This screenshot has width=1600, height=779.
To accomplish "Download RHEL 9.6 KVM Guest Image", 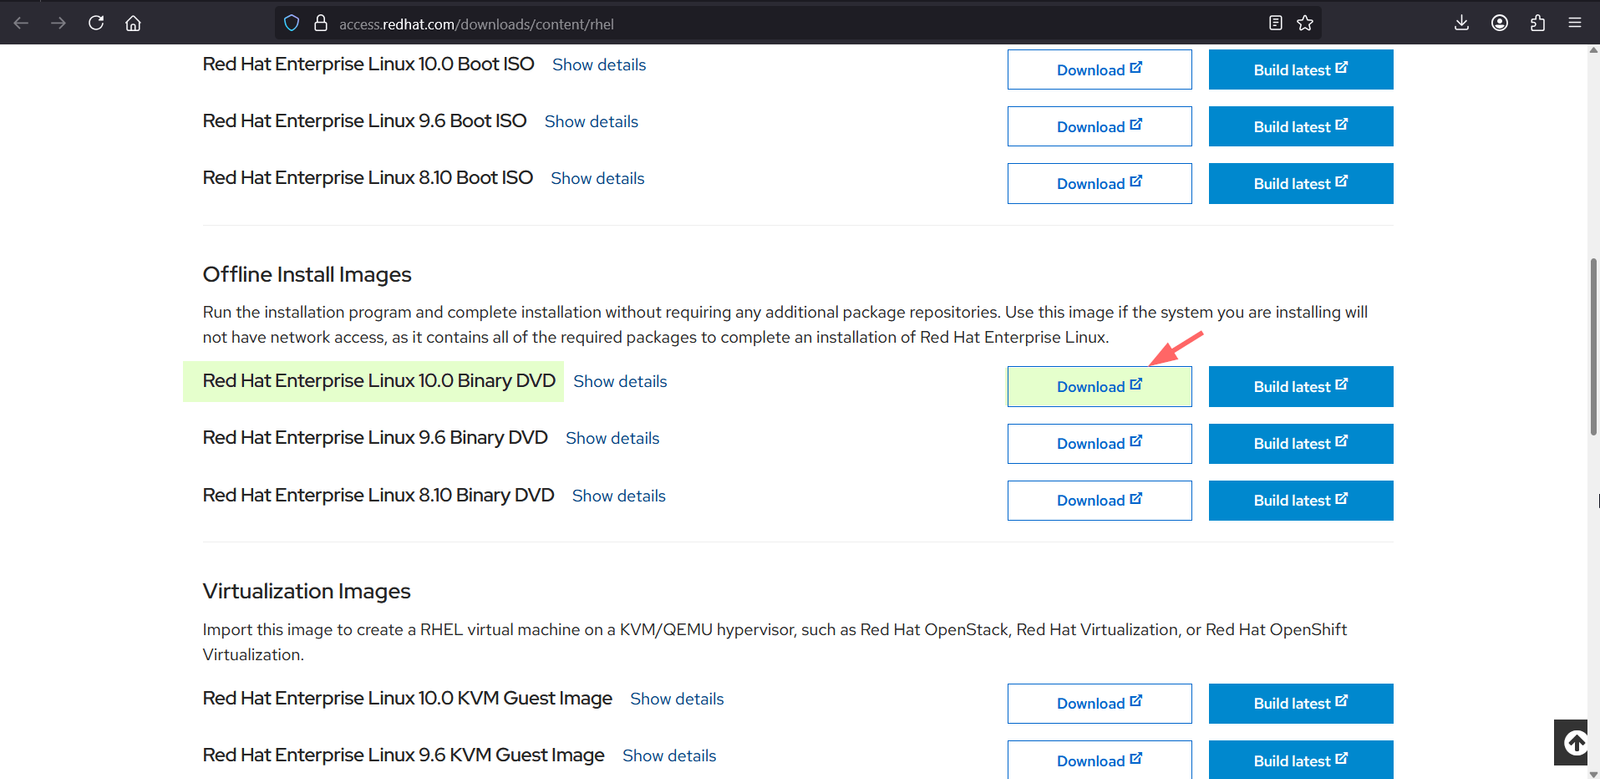I will (x=1099, y=760).
